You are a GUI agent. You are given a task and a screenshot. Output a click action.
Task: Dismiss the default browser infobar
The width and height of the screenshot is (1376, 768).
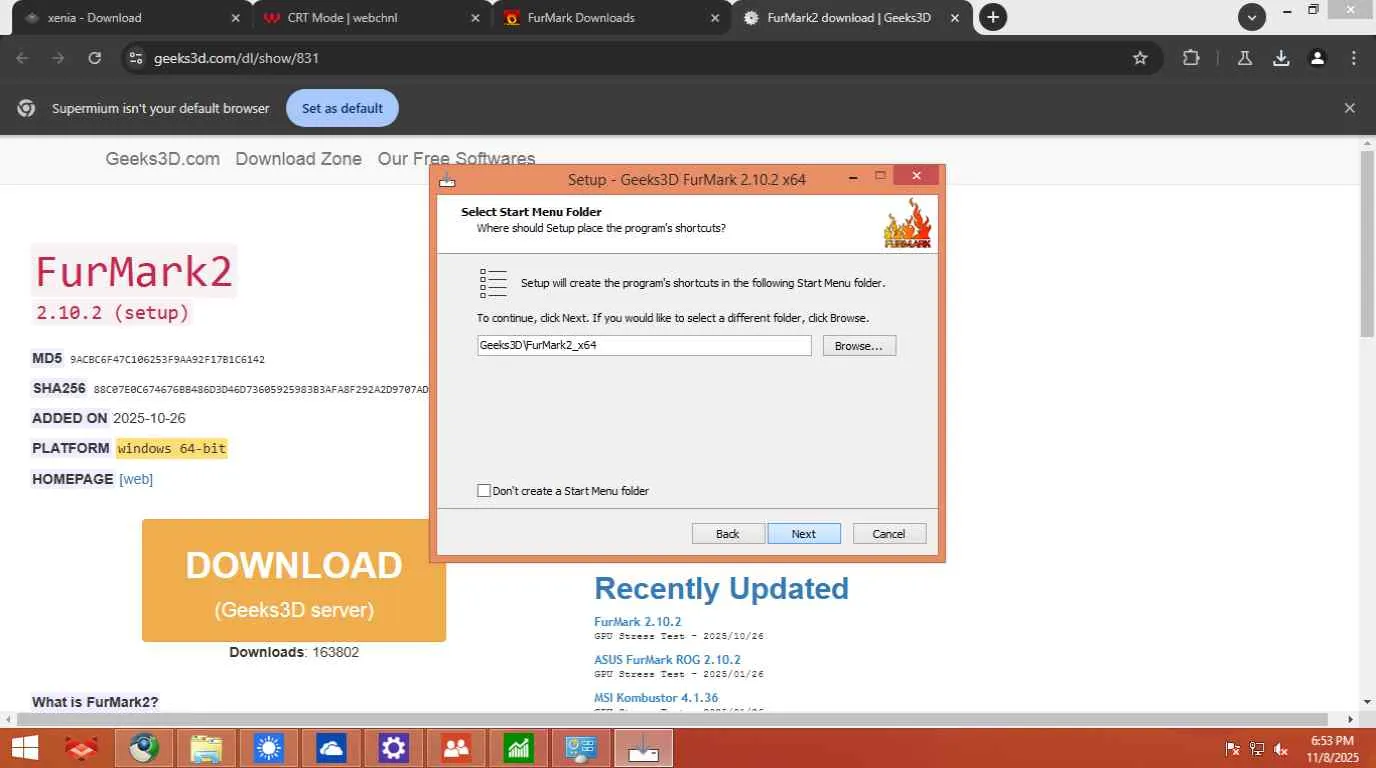[1349, 108]
